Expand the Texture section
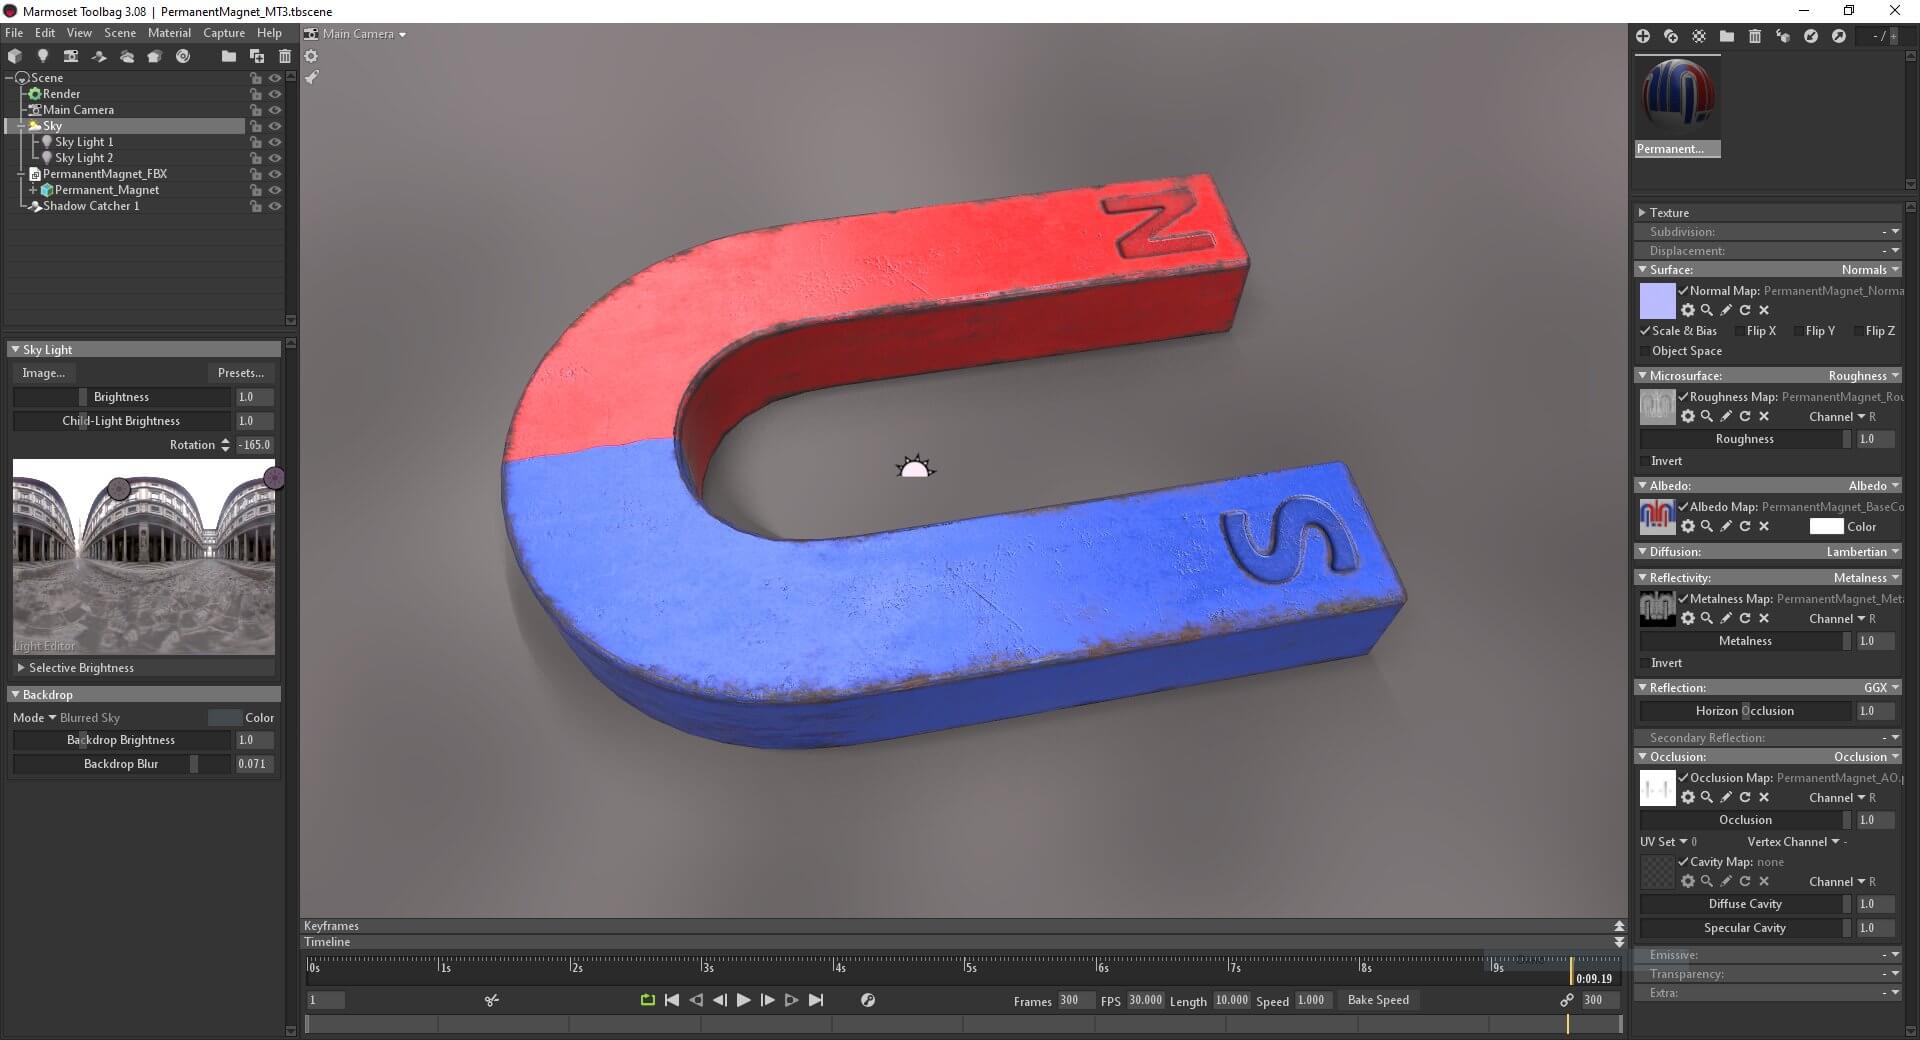 (1642, 212)
